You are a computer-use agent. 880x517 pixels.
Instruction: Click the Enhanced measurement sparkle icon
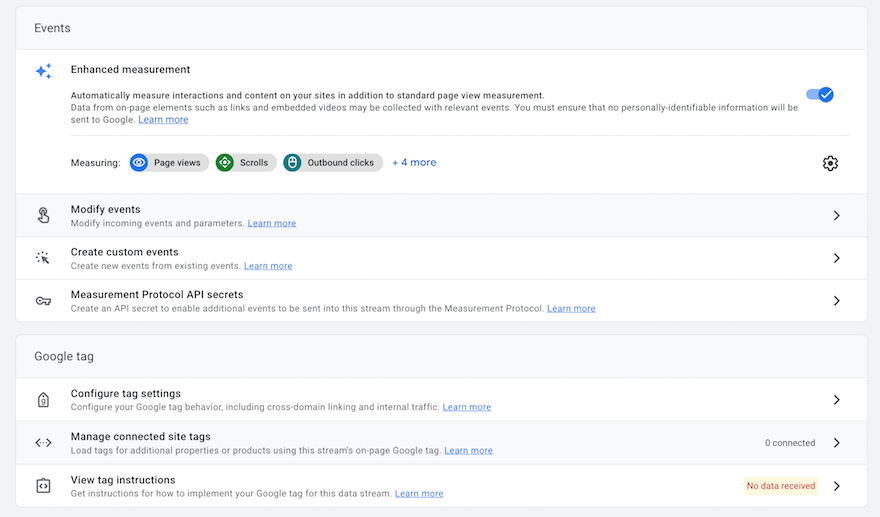(x=43, y=71)
